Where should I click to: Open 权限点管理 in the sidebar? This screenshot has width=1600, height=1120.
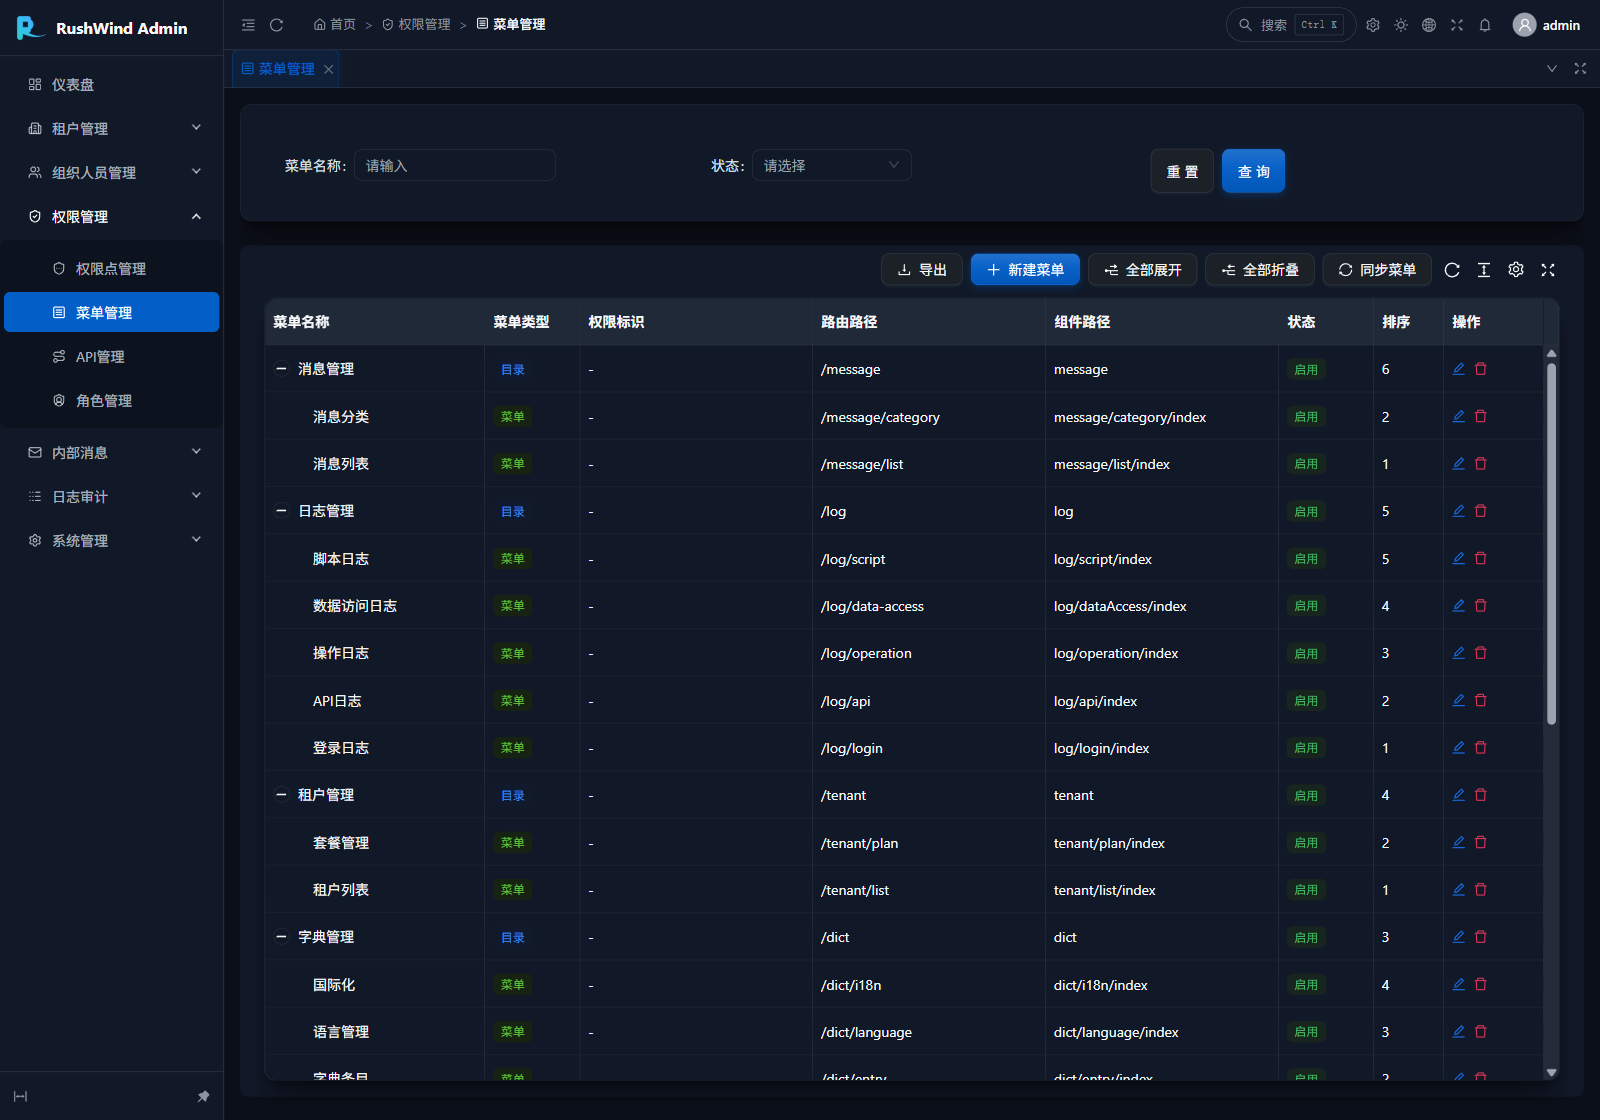pyautogui.click(x=112, y=268)
